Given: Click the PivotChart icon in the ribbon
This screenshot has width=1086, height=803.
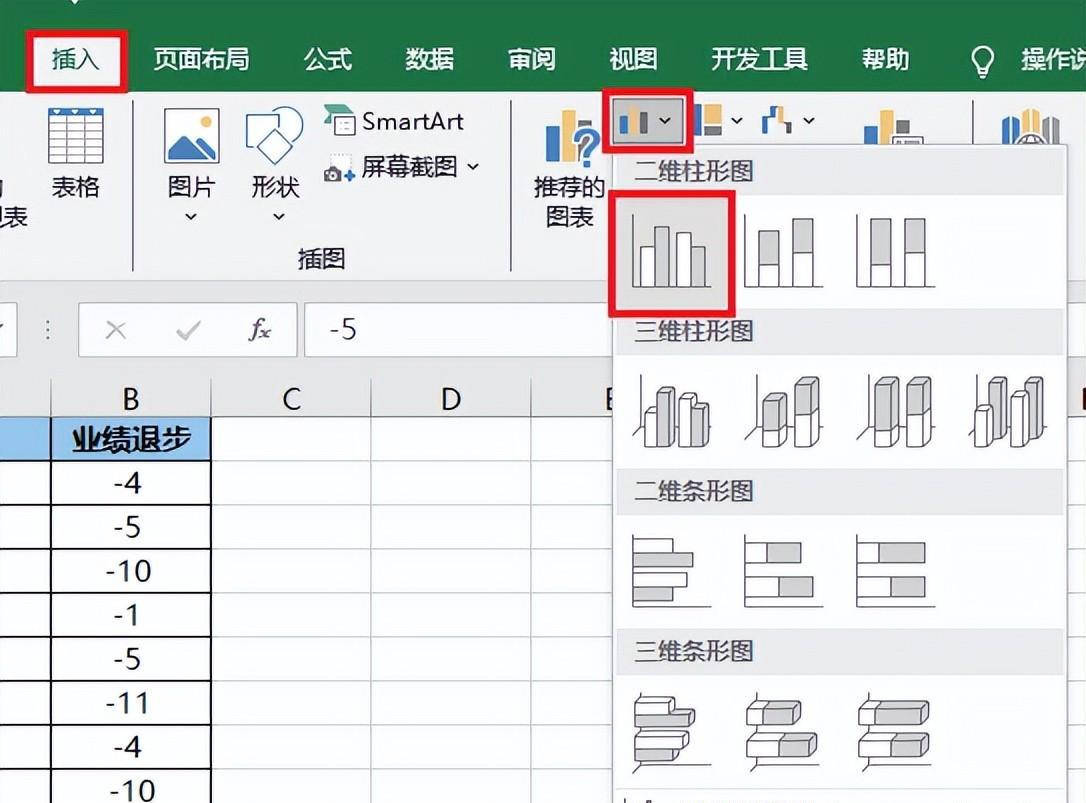Looking at the screenshot, I should click(893, 127).
